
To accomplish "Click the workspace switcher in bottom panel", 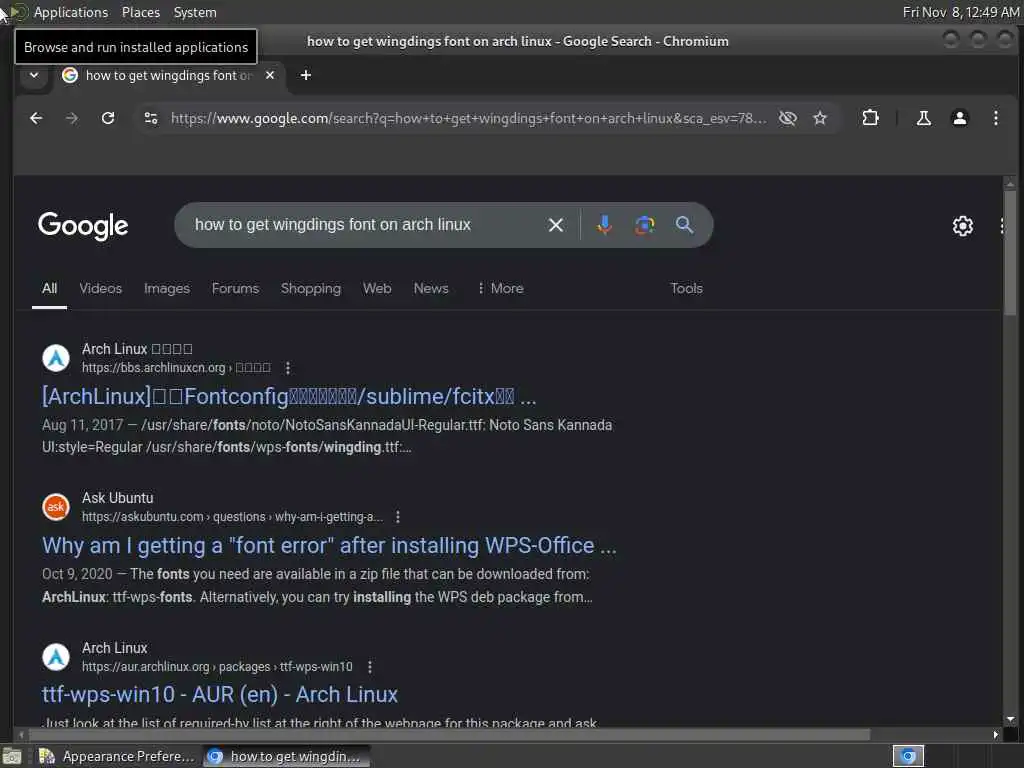I will [908, 756].
